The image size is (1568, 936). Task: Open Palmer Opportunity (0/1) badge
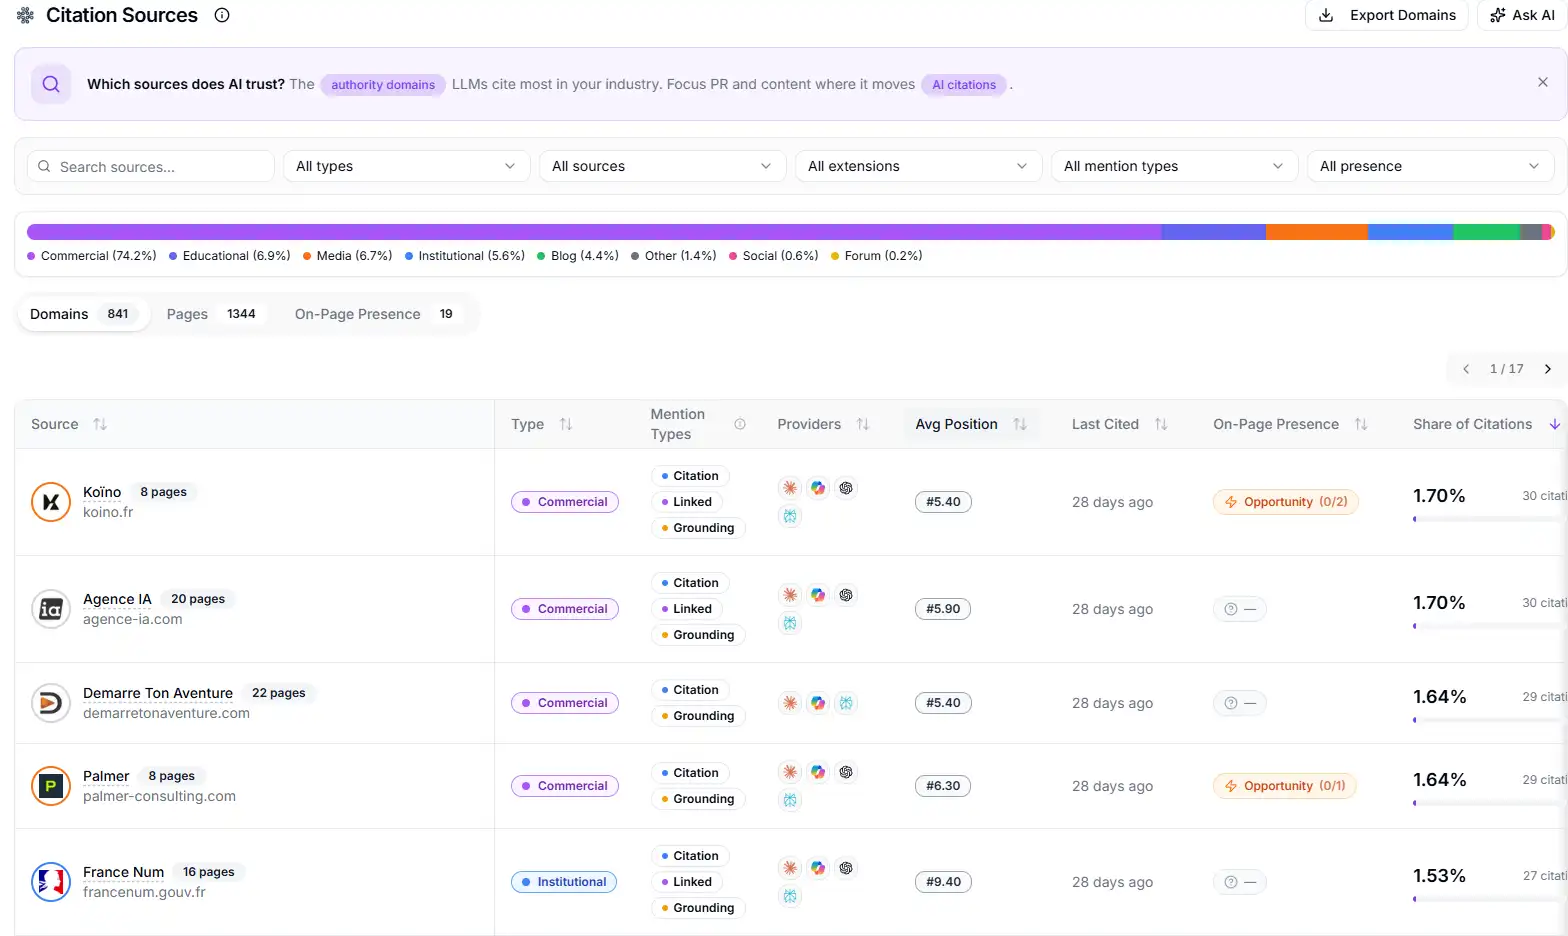[1285, 786]
